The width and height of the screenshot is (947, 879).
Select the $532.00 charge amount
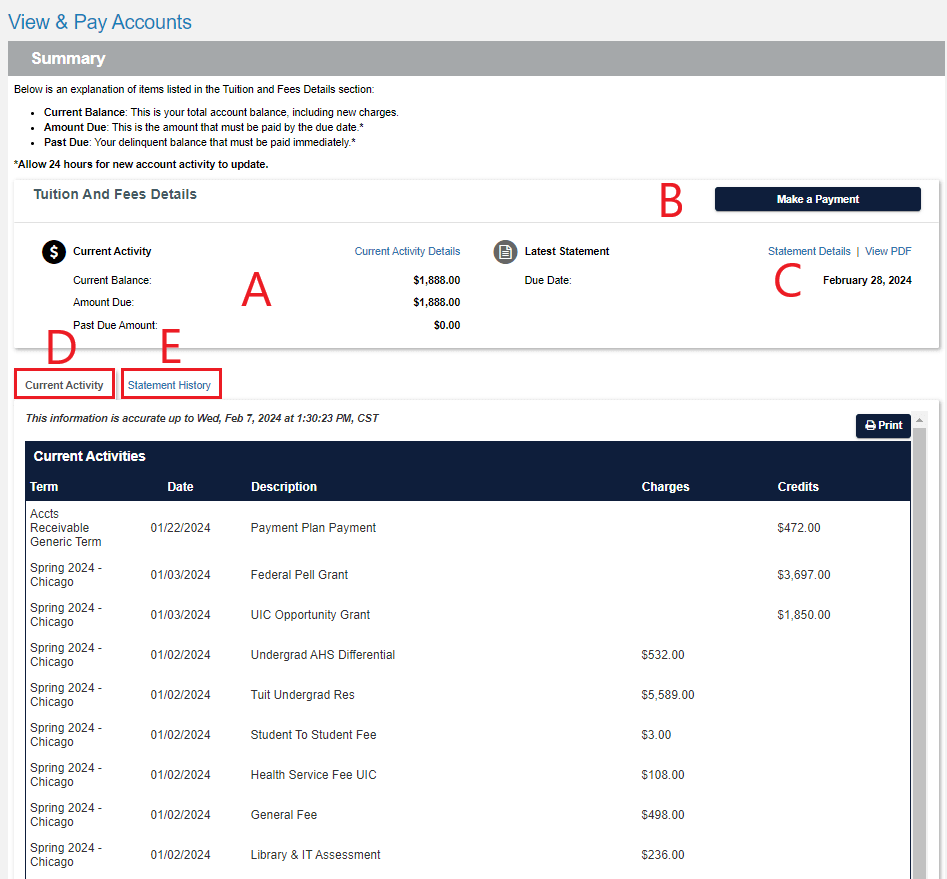[x=663, y=655]
